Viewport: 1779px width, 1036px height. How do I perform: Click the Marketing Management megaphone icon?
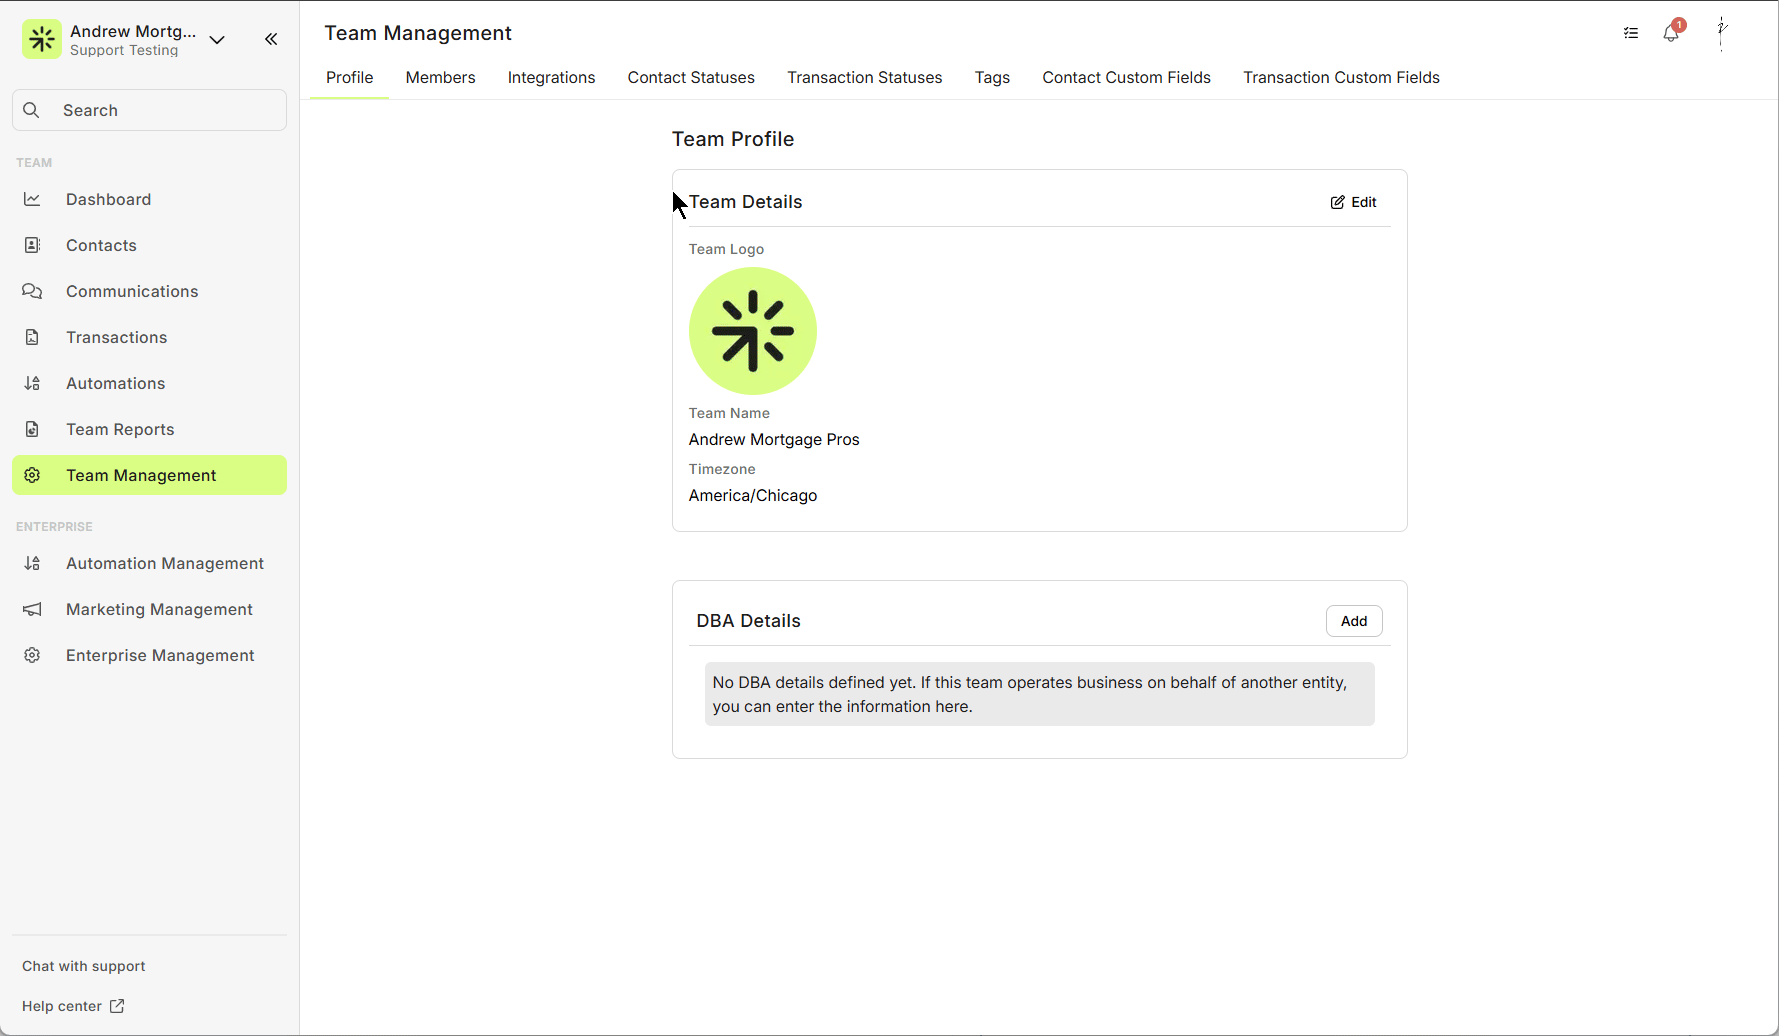click(32, 609)
